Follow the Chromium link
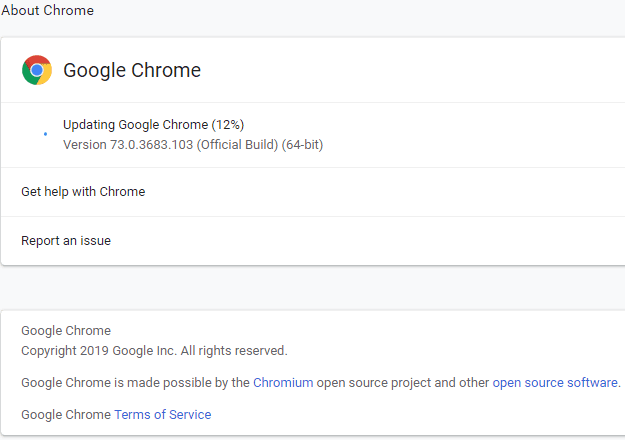The height and width of the screenshot is (440, 625). click(x=283, y=382)
